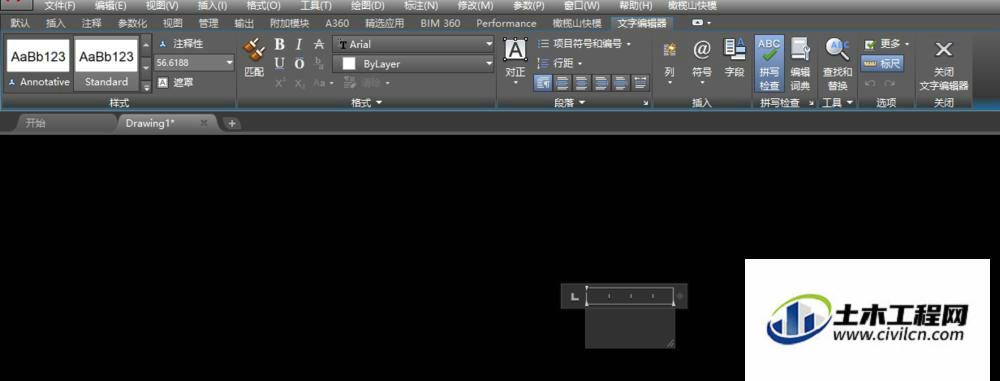The image size is (1000, 381).
Task: Open the Justification (对正) dropdown
Action: [x=515, y=61]
